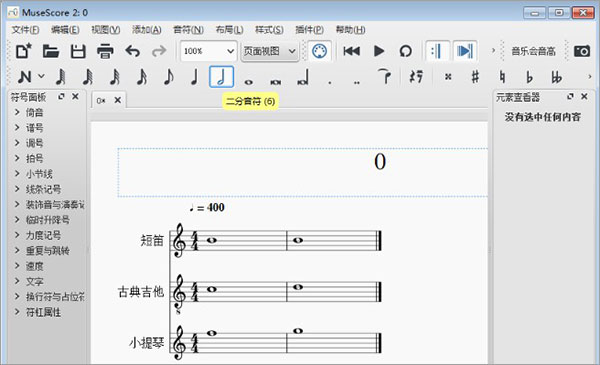Expand the 拍号 palette
This screenshot has width=600, height=365.
[x=17, y=158]
